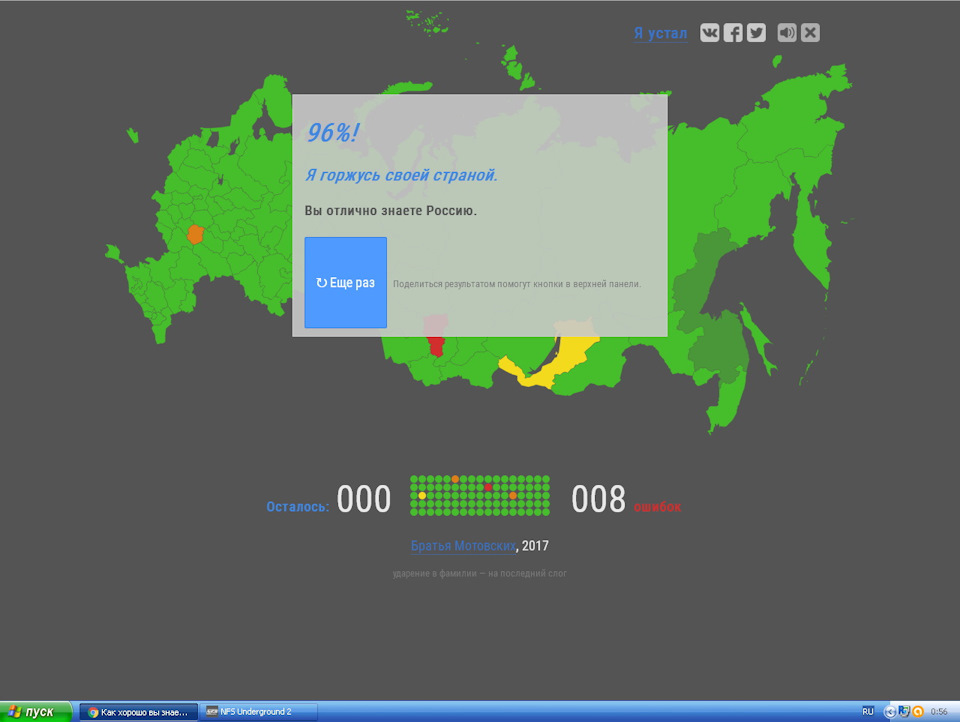Select the Chrome browser taskbar item
The width and height of the screenshot is (960, 722).
[x=138, y=711]
